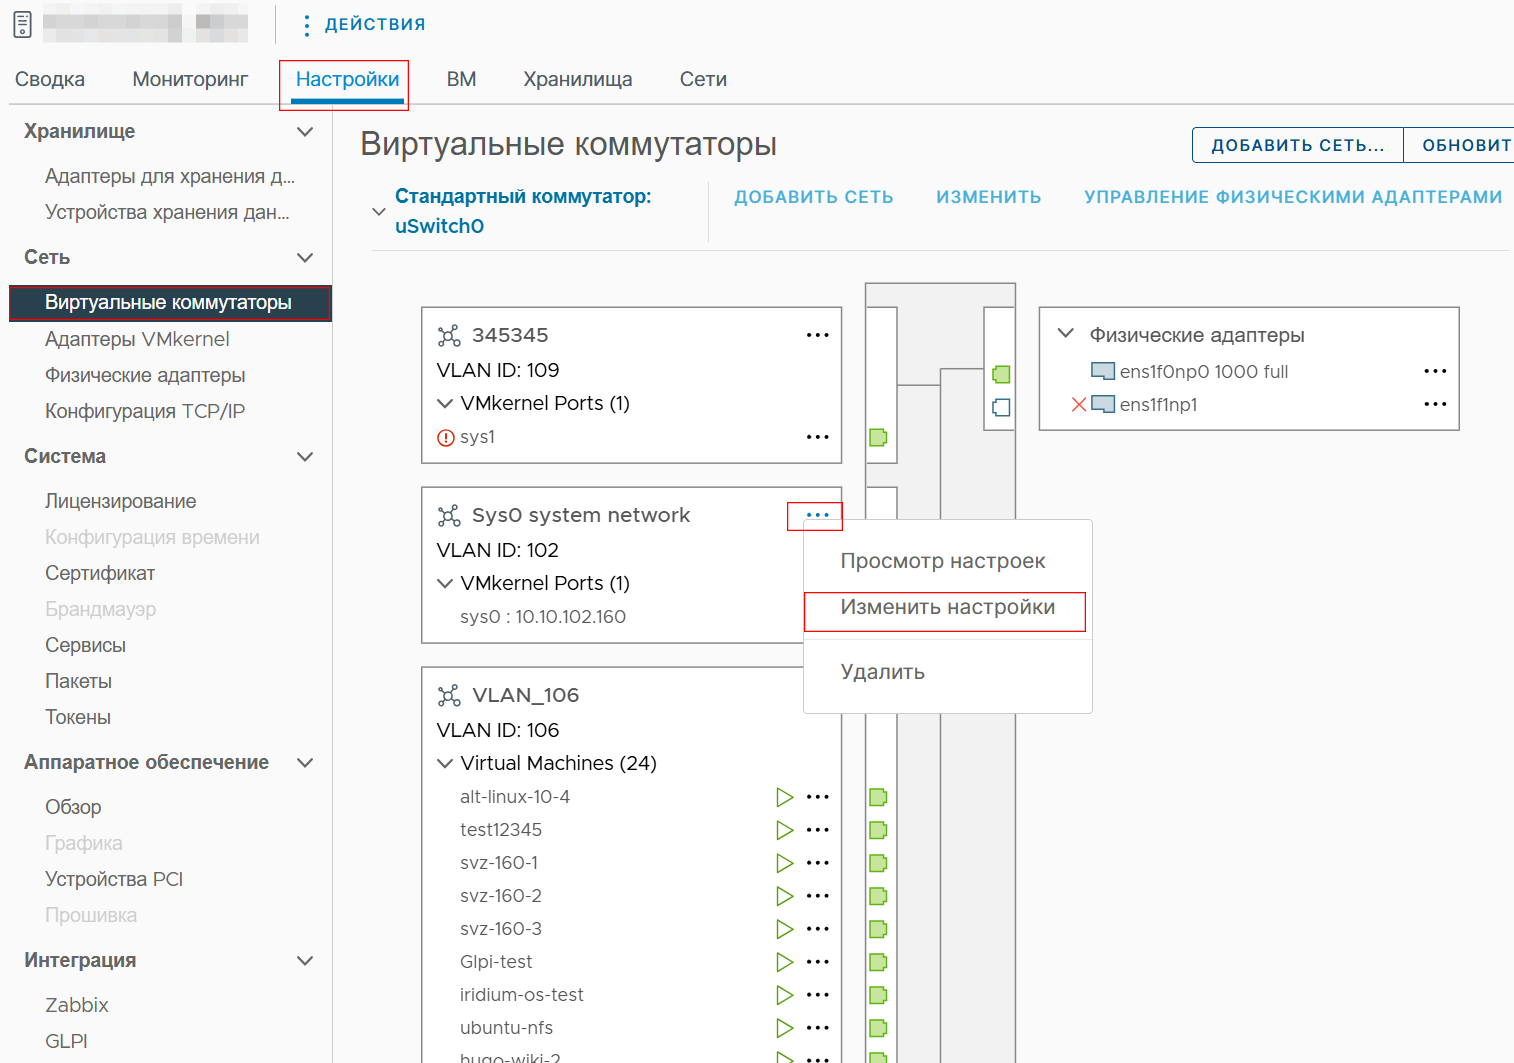Collapse Virtual Machines (24) under VLAN_106
The height and width of the screenshot is (1063, 1514).
tap(445, 763)
